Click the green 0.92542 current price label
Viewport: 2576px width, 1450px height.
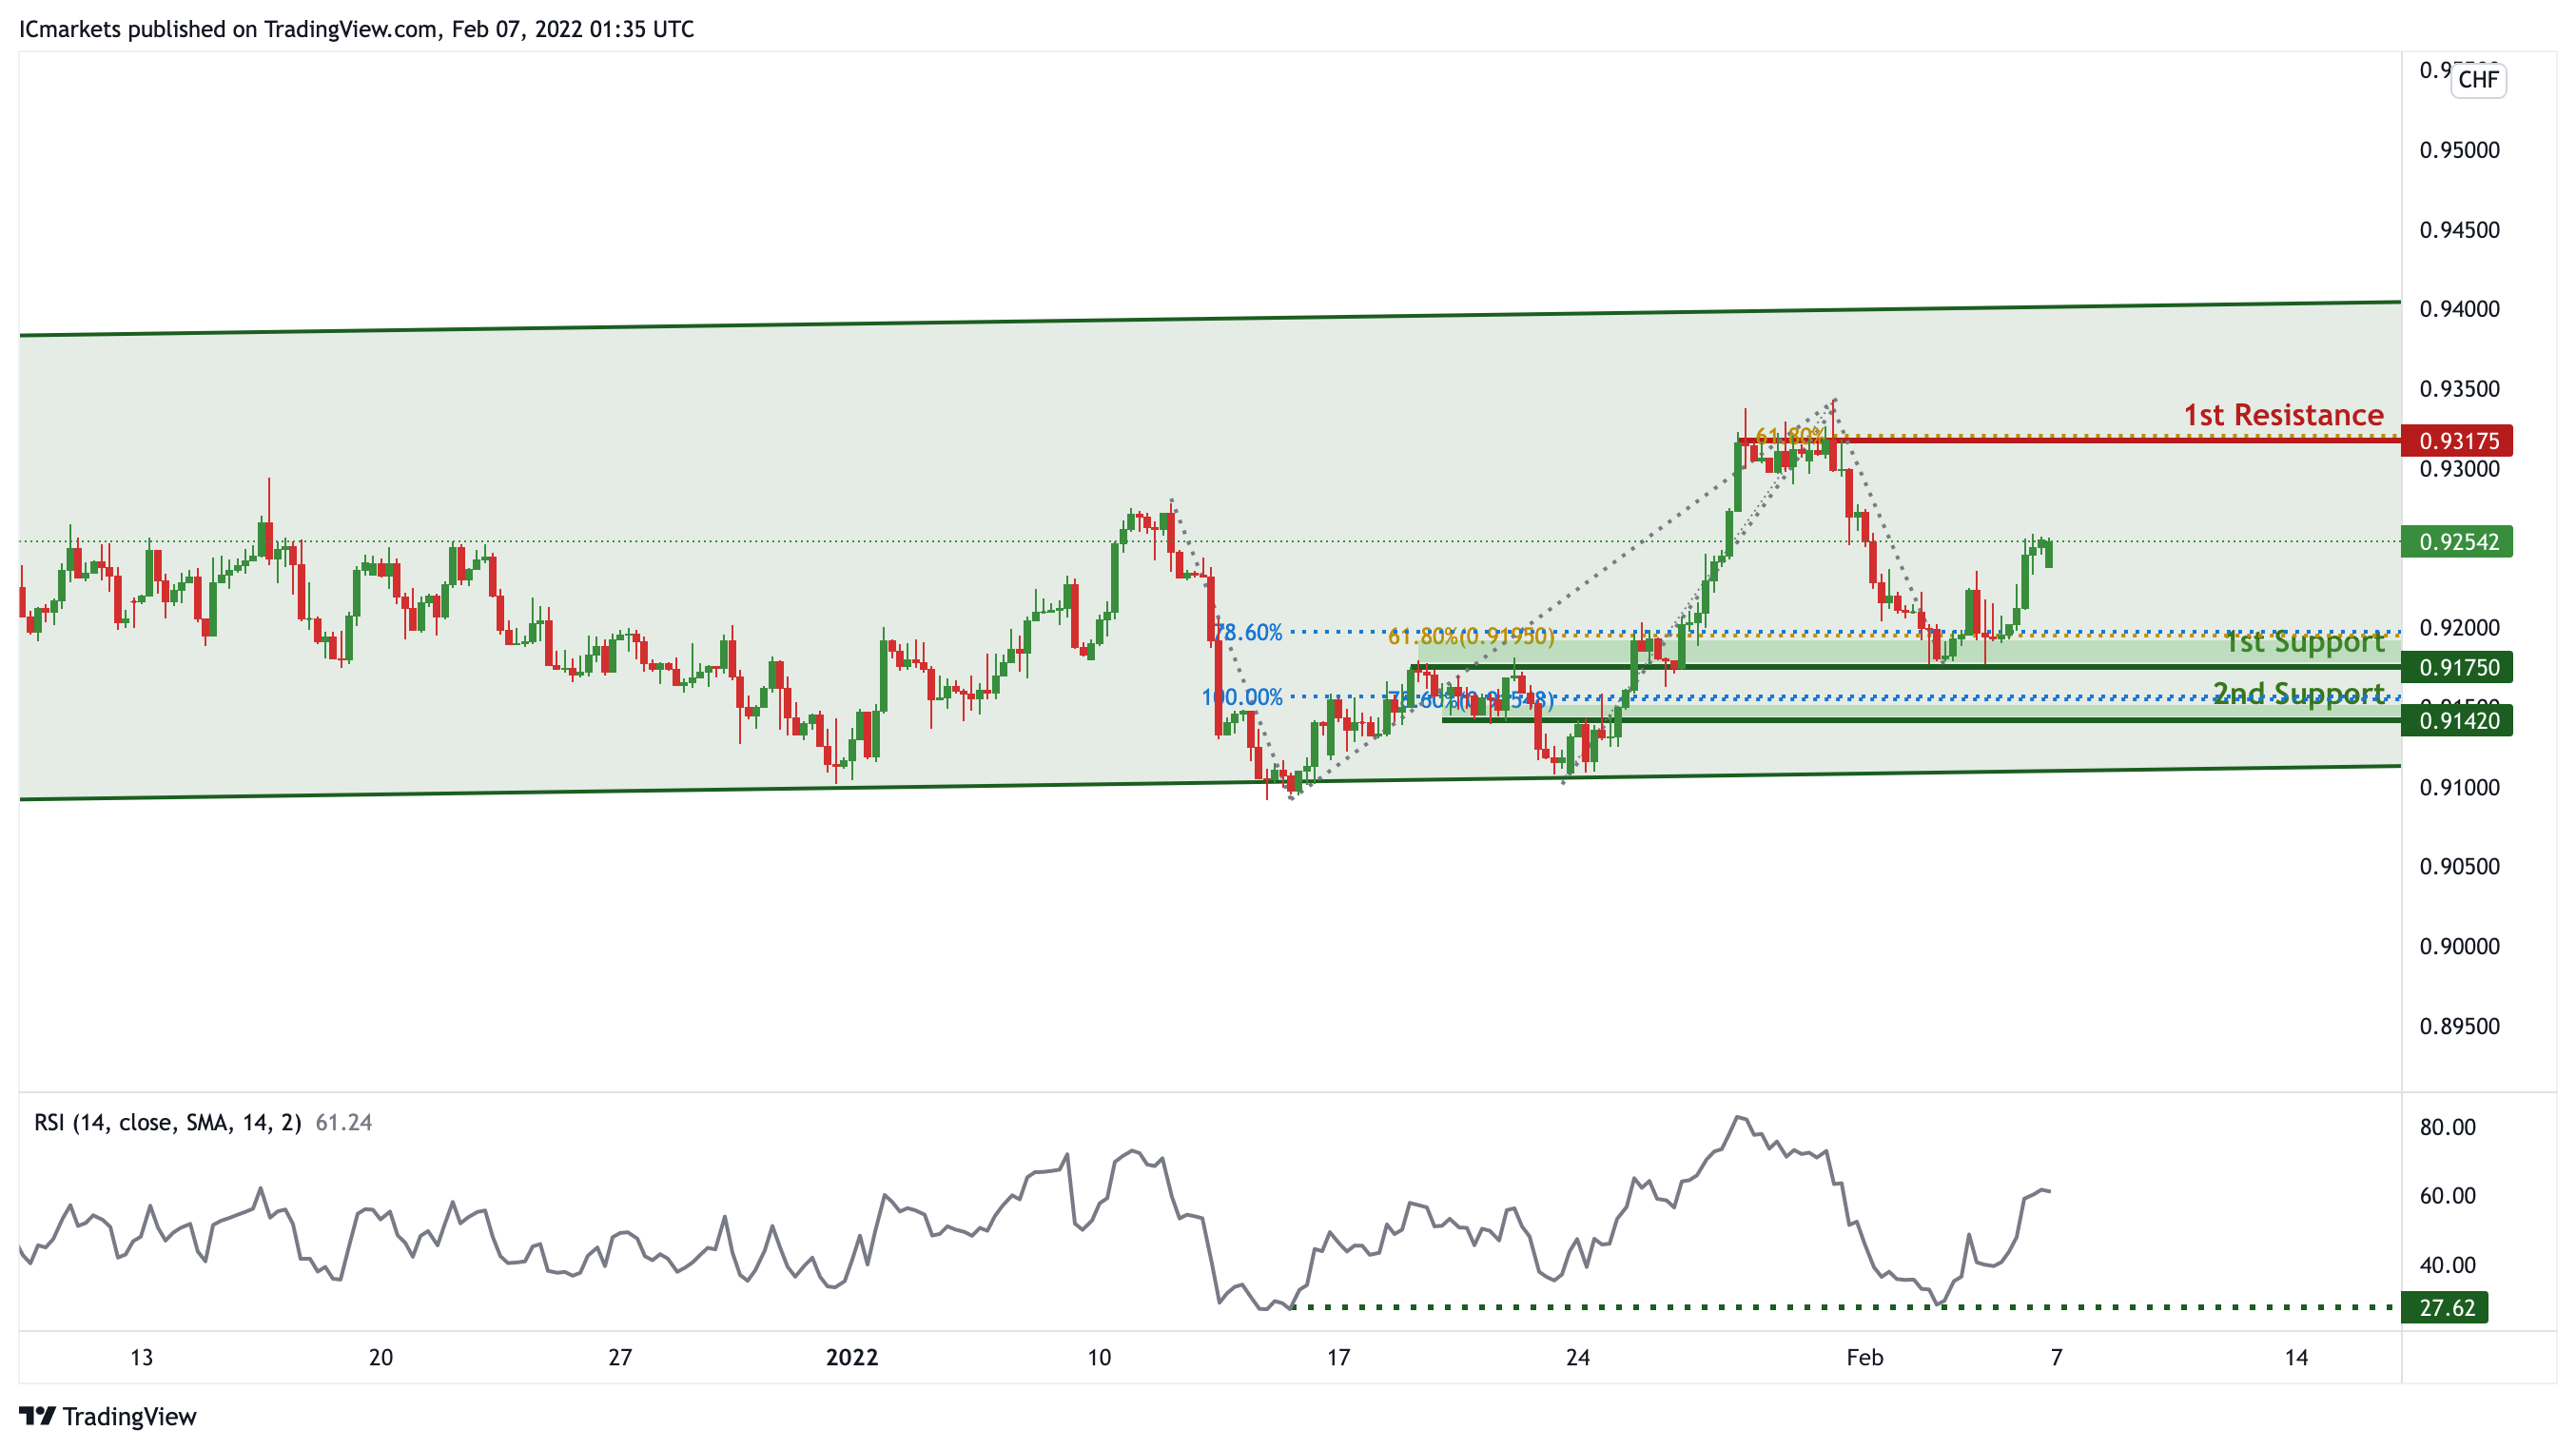[2458, 542]
